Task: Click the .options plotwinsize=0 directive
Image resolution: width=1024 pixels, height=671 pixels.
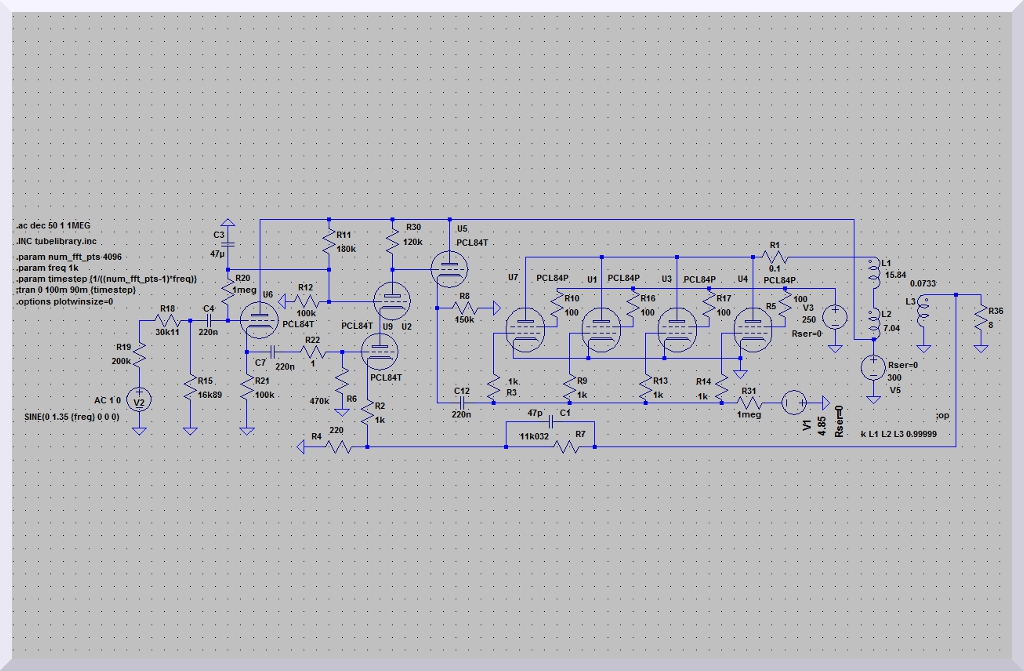Action: point(65,301)
